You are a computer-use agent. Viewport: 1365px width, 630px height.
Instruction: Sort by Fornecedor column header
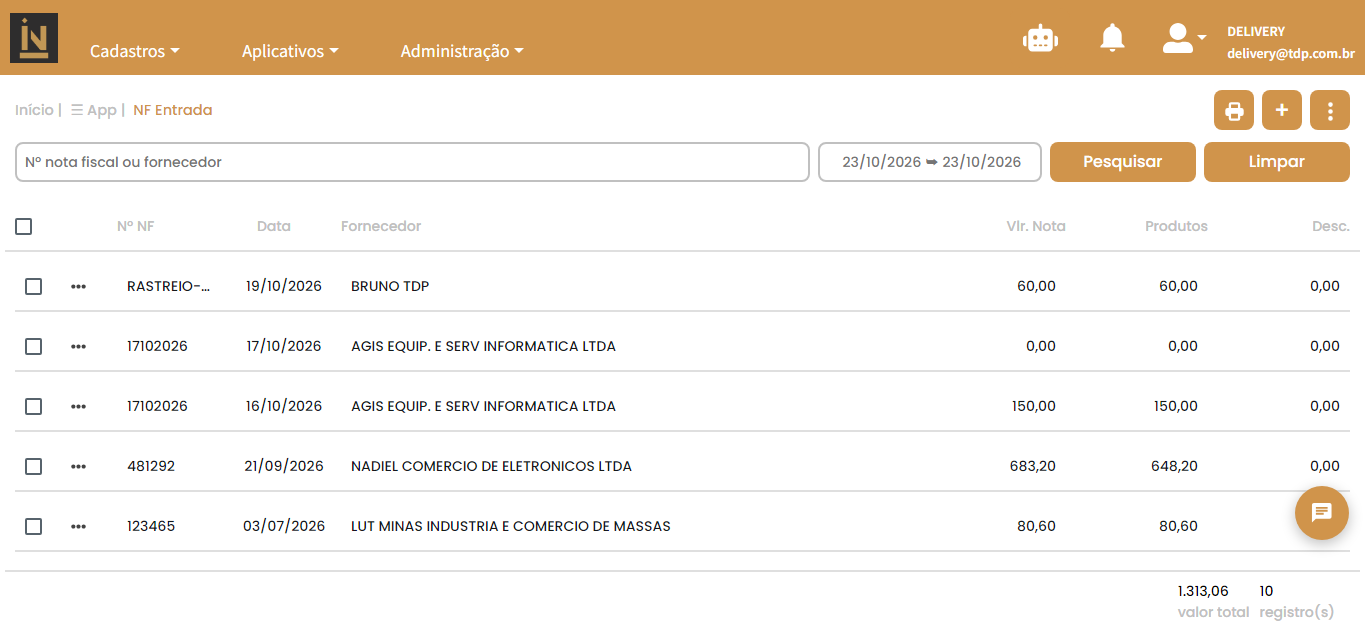click(x=381, y=226)
